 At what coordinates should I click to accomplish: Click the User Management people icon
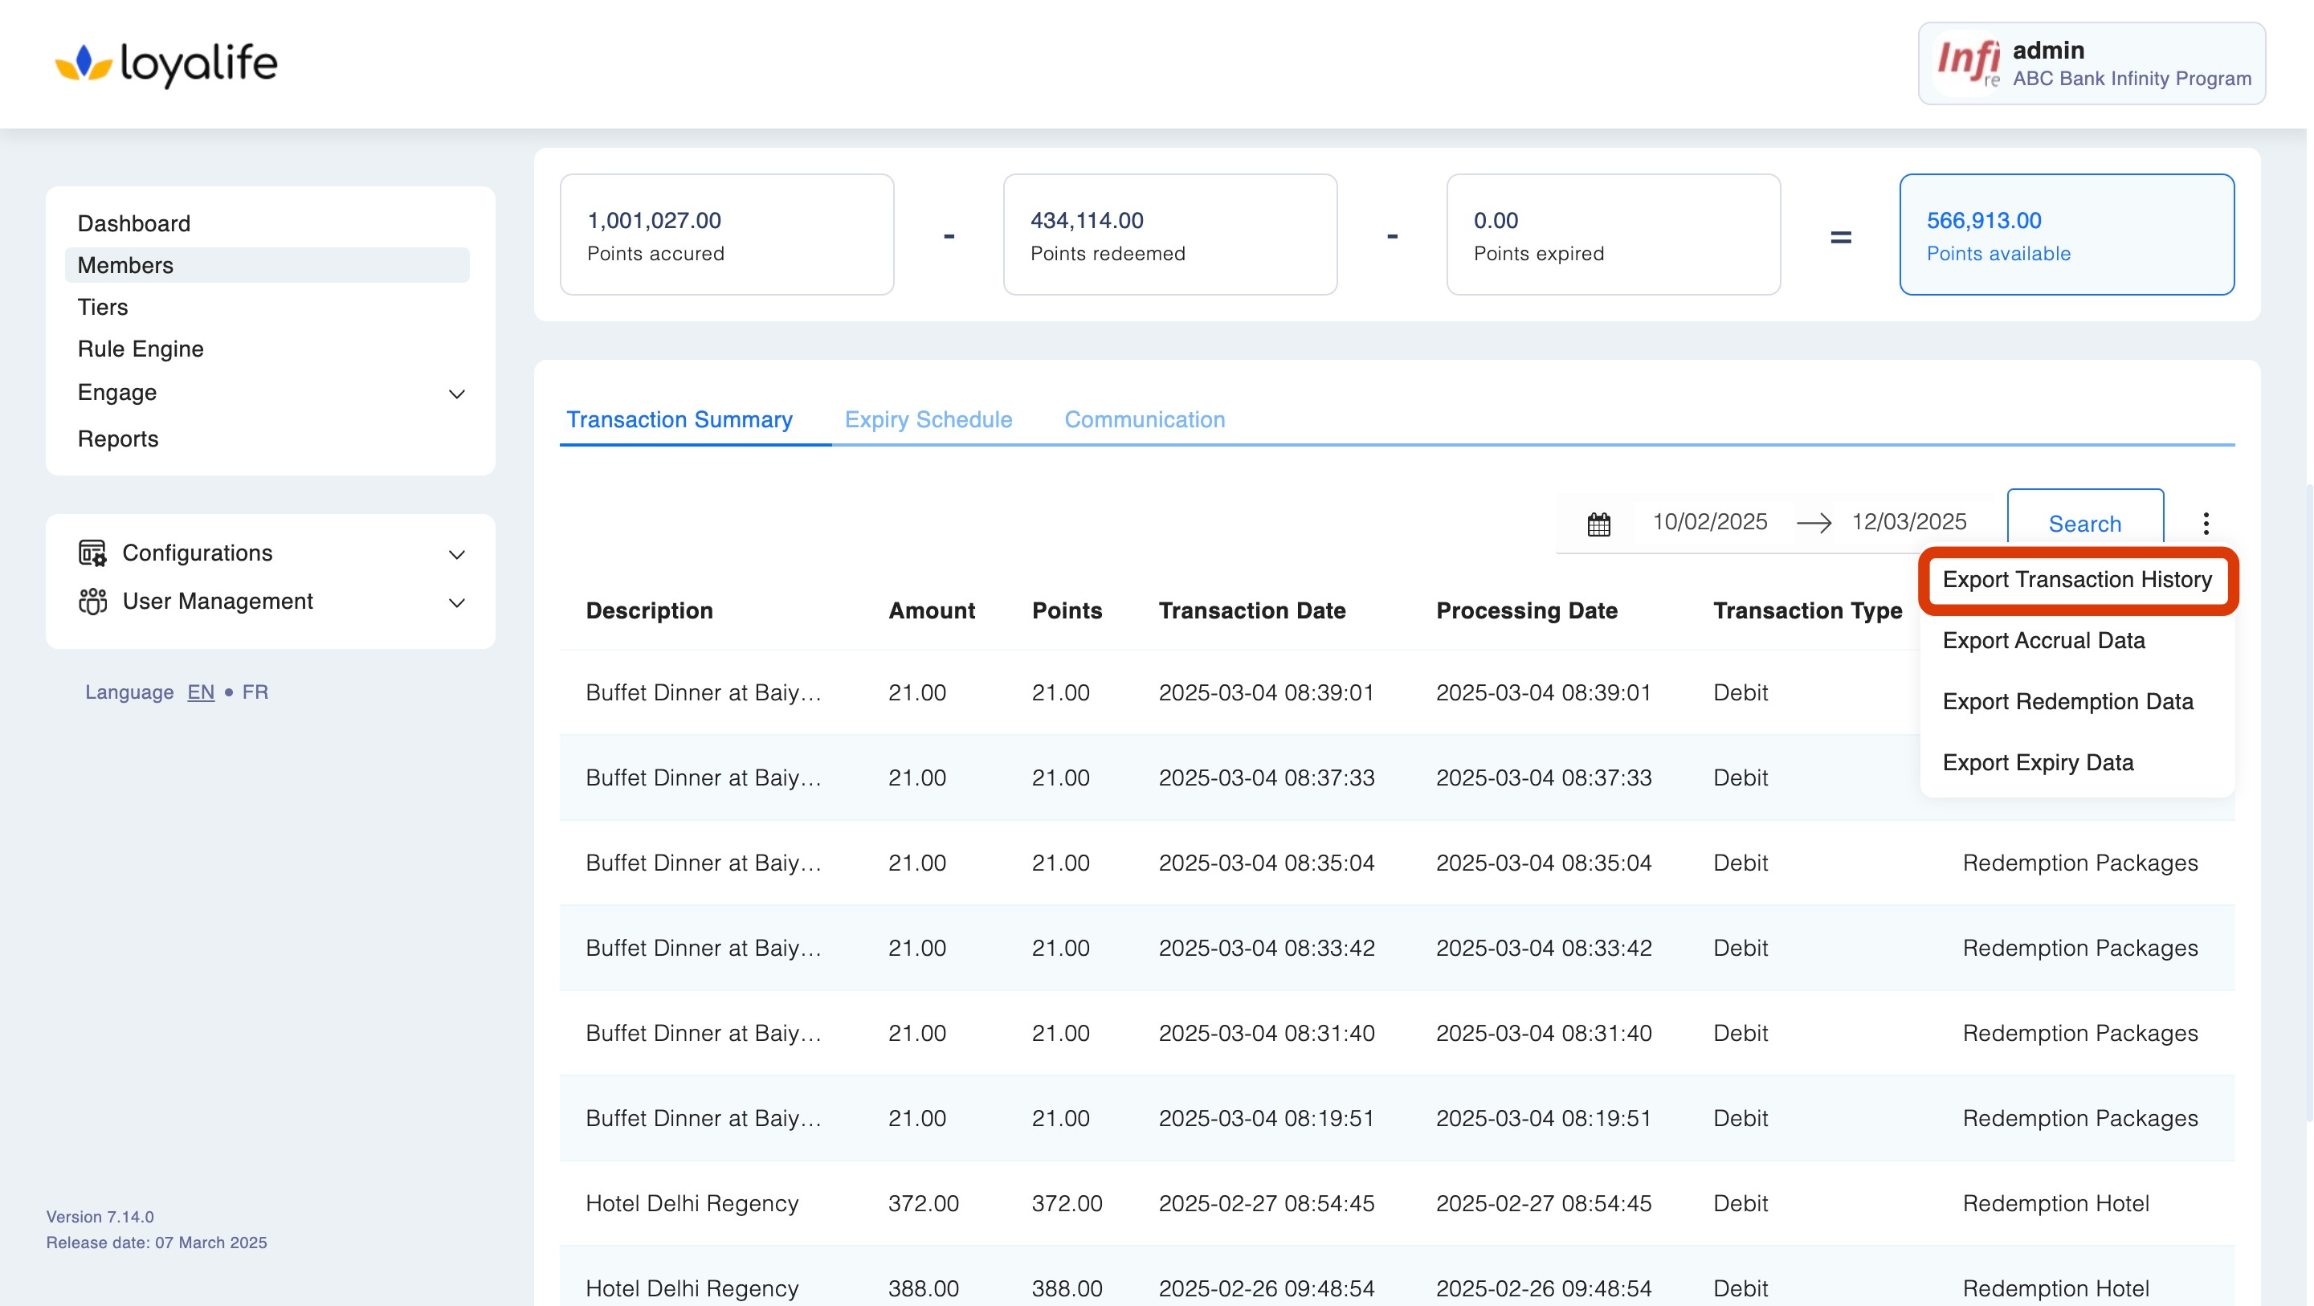(92, 601)
